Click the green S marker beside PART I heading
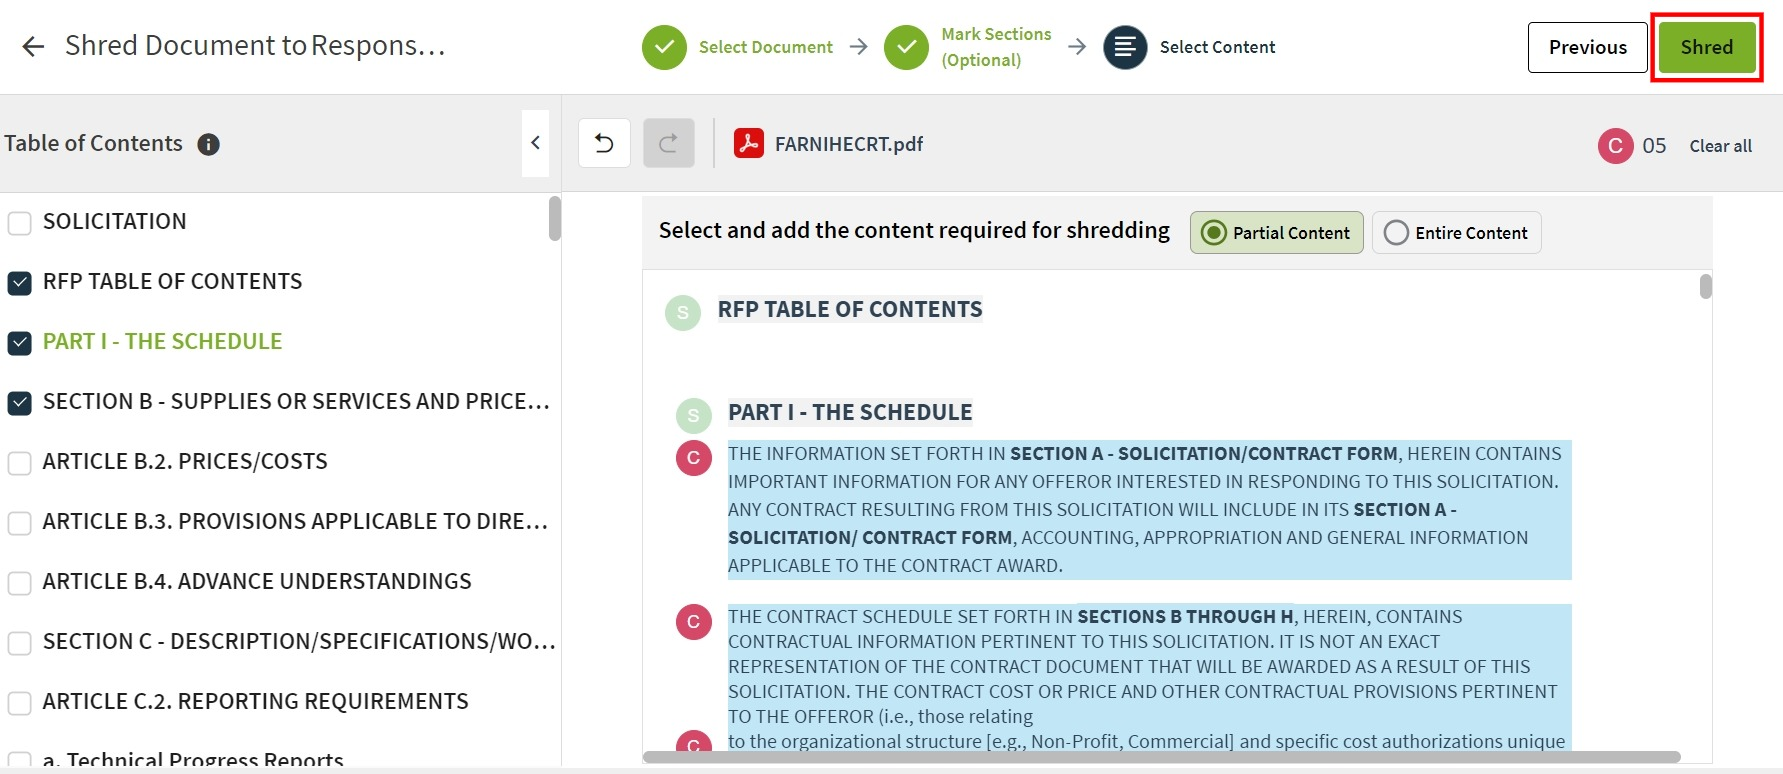This screenshot has height=774, width=1783. (693, 415)
